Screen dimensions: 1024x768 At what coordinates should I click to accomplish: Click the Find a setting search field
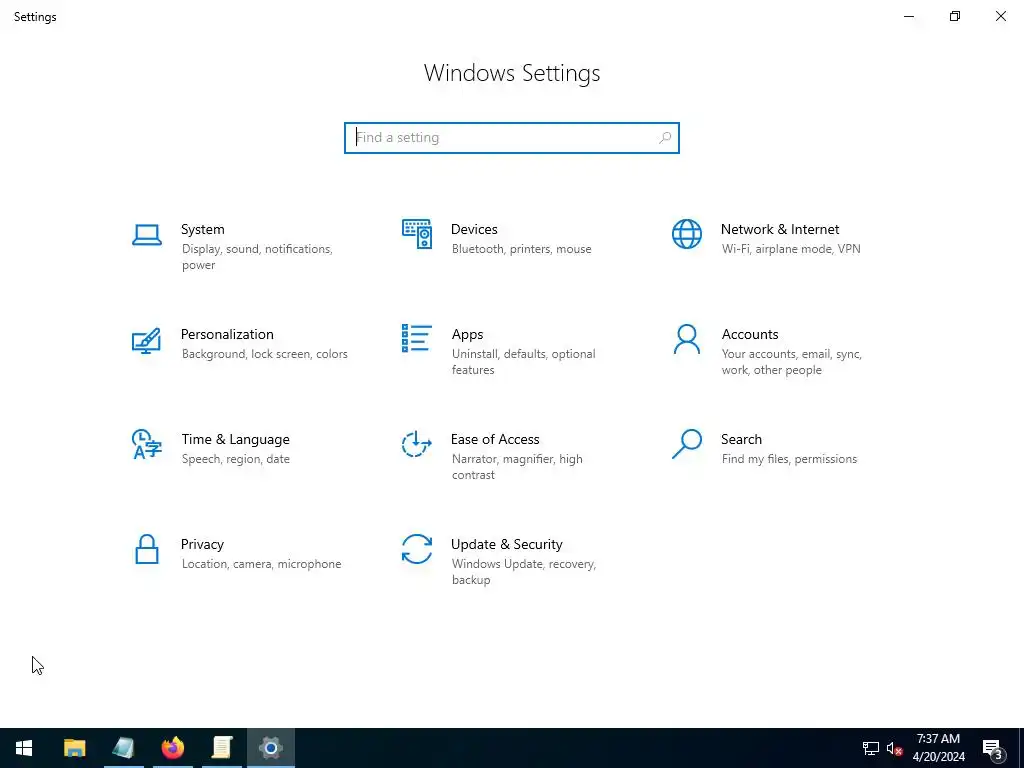point(511,138)
